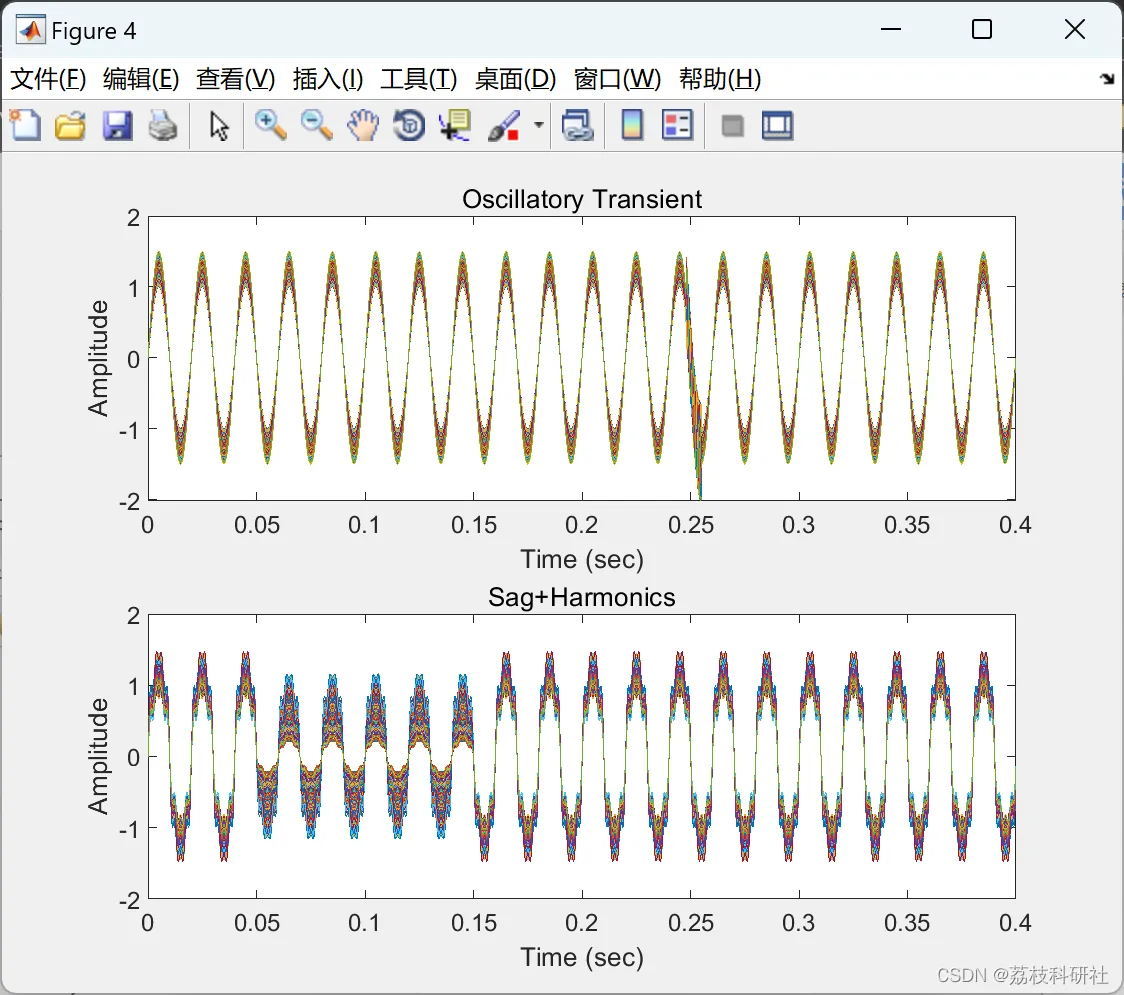The height and width of the screenshot is (995, 1124).
Task: Select the Edit Plot arrow tool
Action: [219, 126]
